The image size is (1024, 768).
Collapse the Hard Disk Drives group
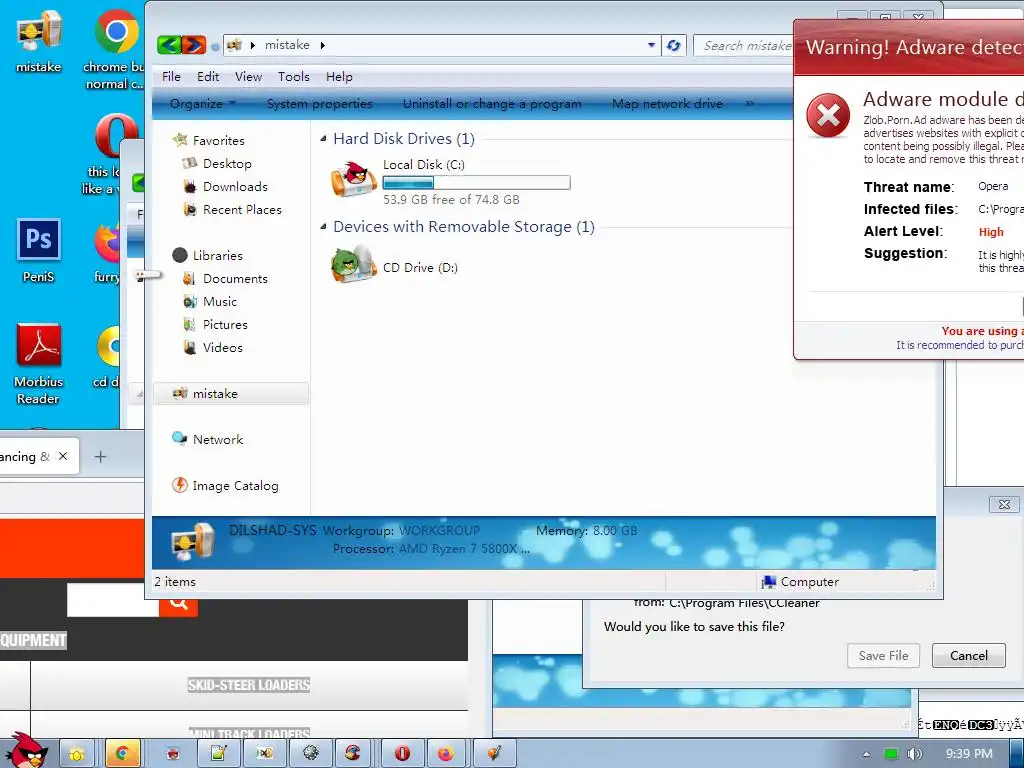click(x=323, y=138)
